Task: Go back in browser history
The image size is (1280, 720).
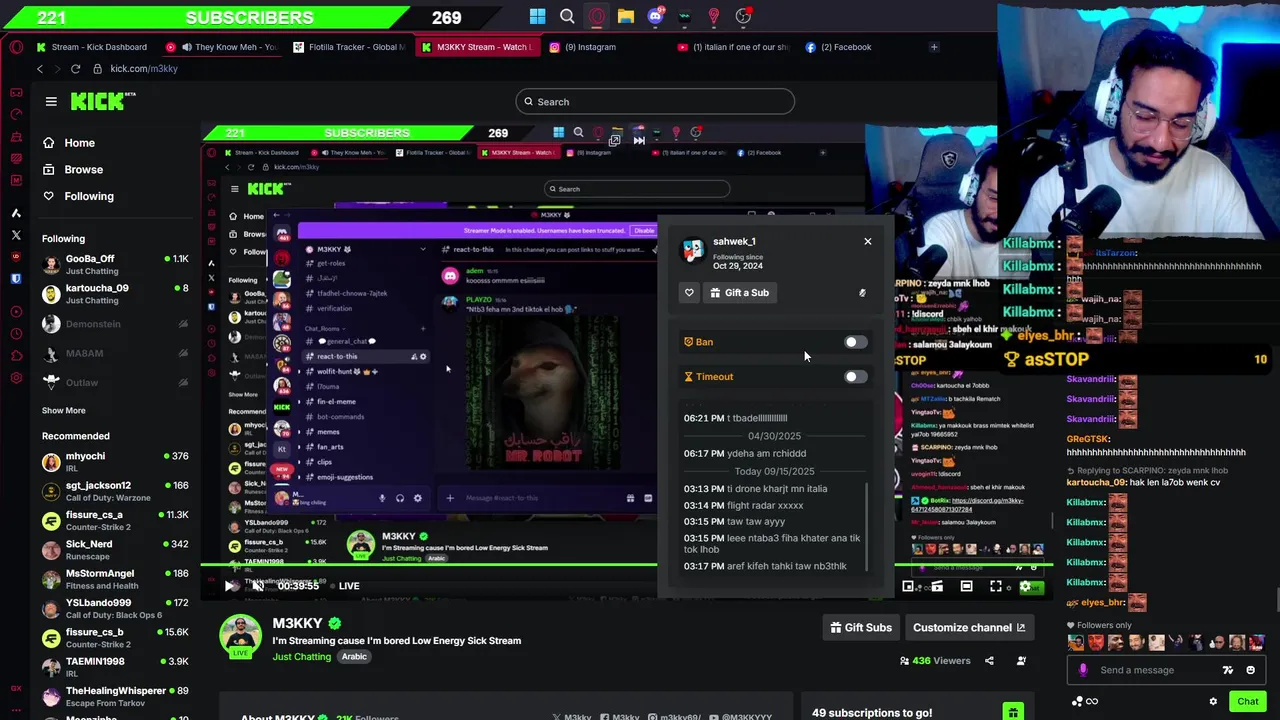Action: point(40,69)
